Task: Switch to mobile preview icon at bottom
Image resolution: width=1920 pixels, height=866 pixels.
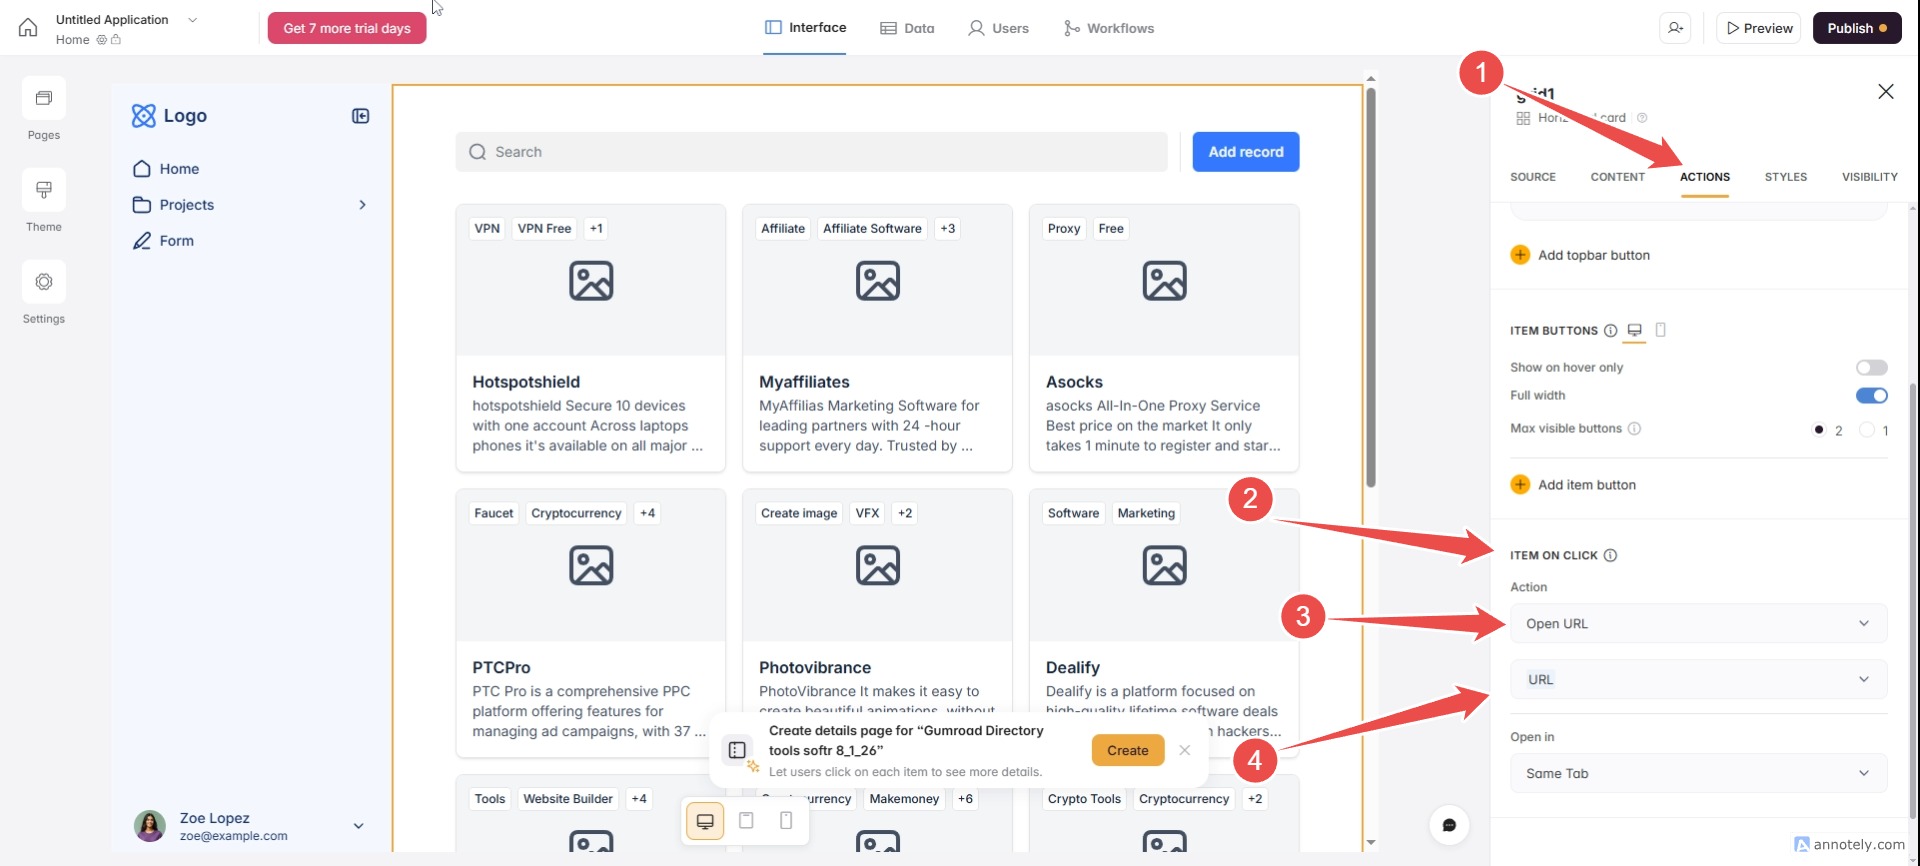Action: pos(786,821)
